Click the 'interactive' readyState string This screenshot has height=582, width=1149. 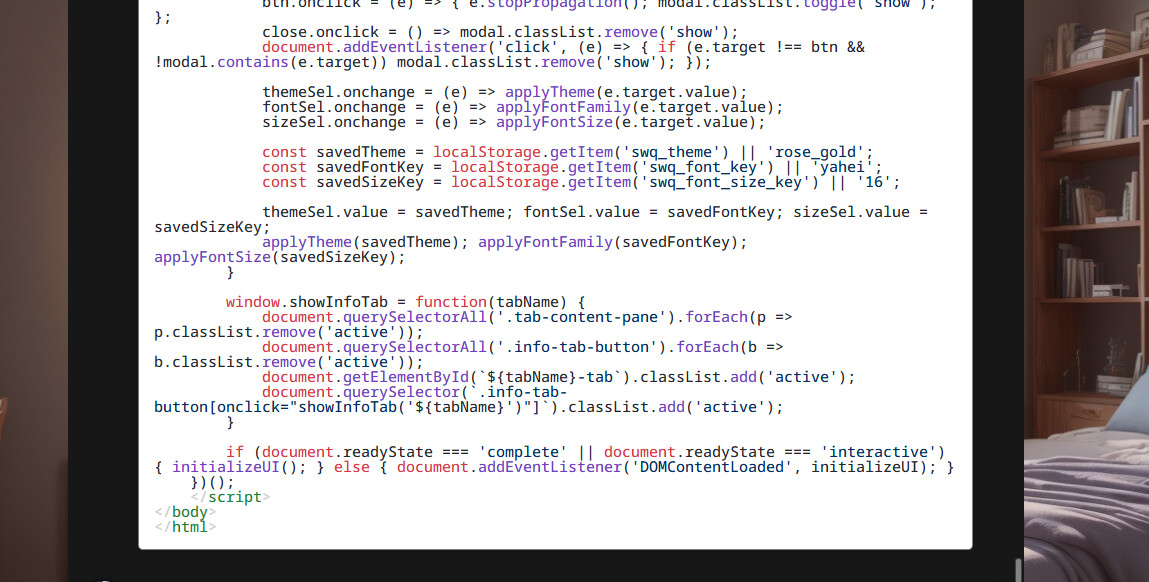881,452
